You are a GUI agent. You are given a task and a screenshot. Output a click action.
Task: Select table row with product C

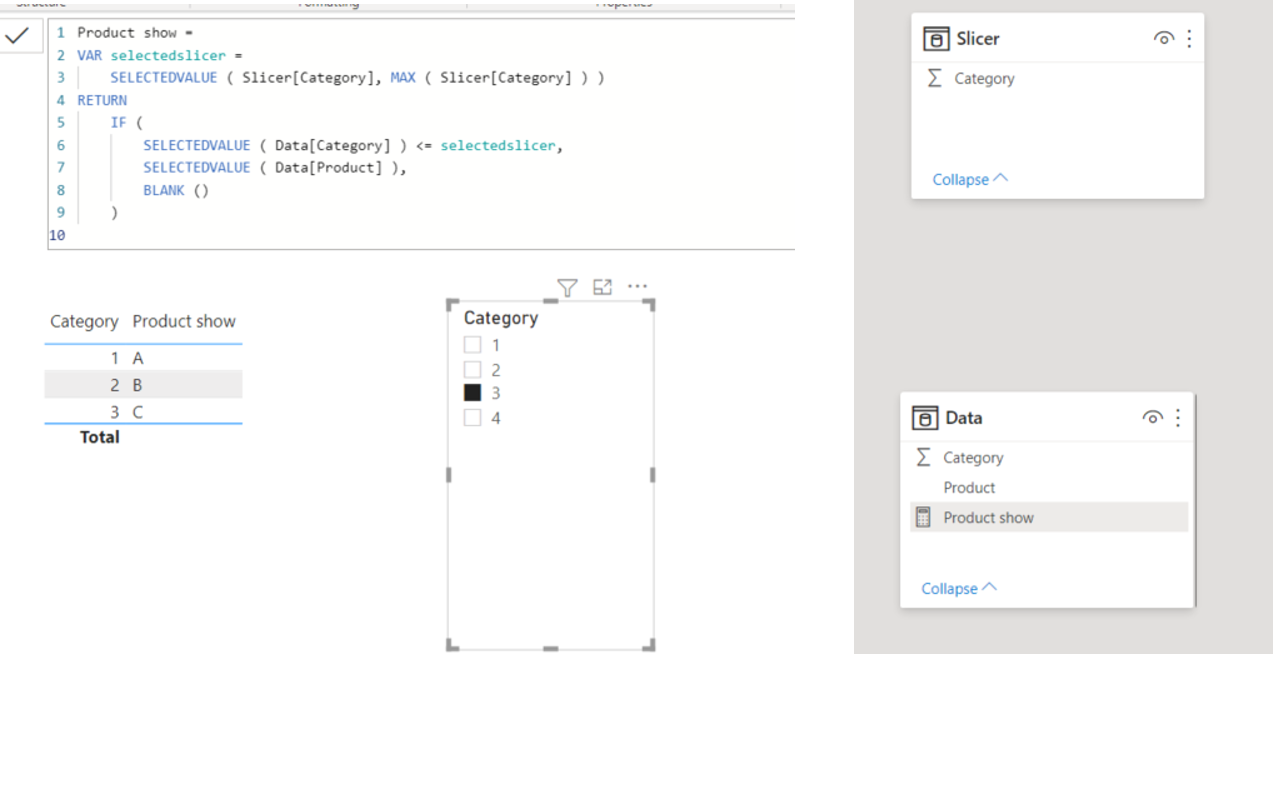143,411
